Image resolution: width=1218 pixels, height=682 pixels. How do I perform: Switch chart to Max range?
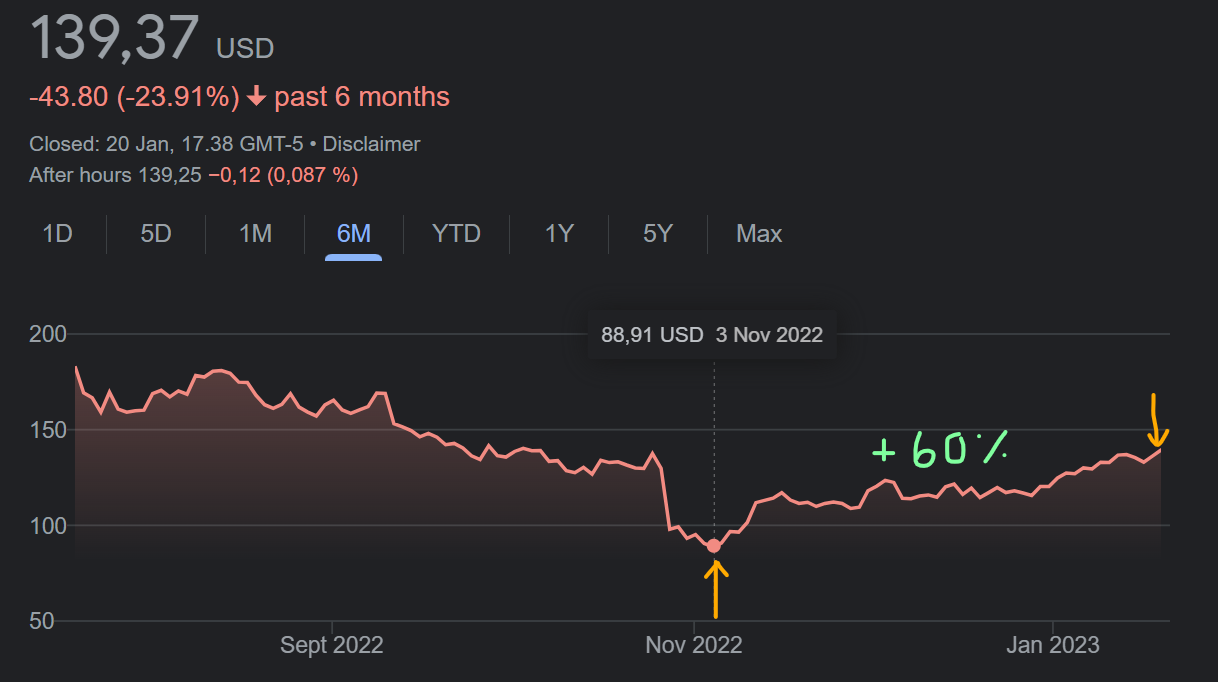pos(759,234)
